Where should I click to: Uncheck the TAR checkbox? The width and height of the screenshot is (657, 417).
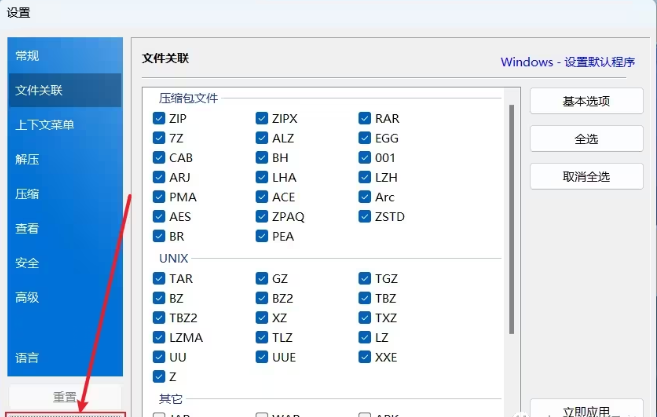point(159,278)
